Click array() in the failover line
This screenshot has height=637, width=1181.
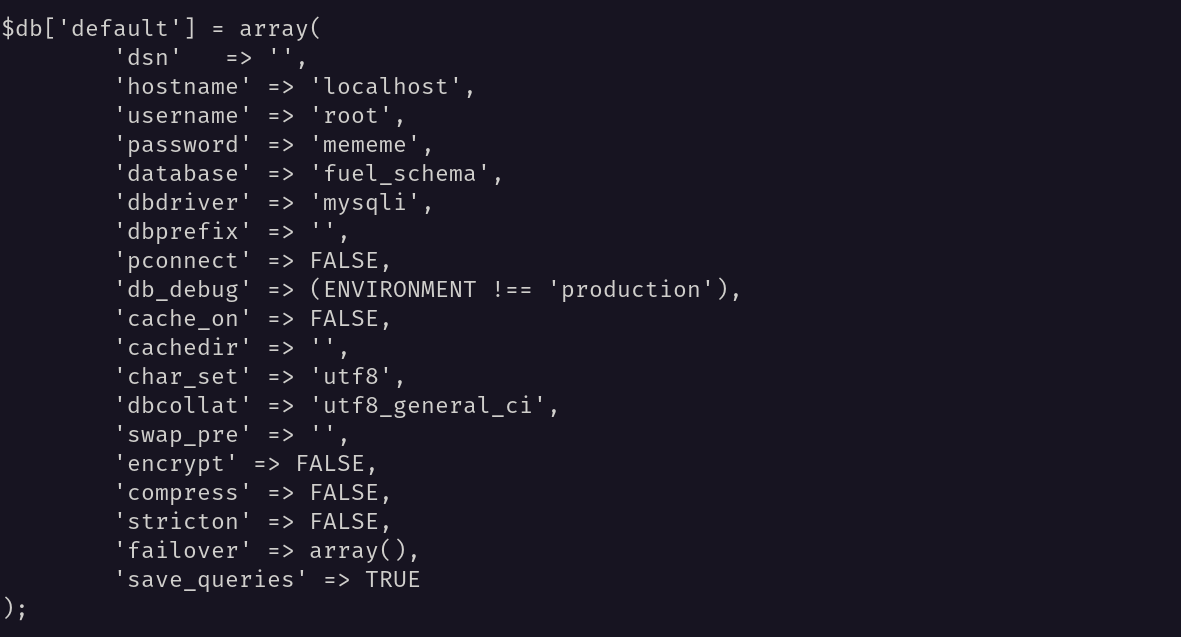click(358, 551)
